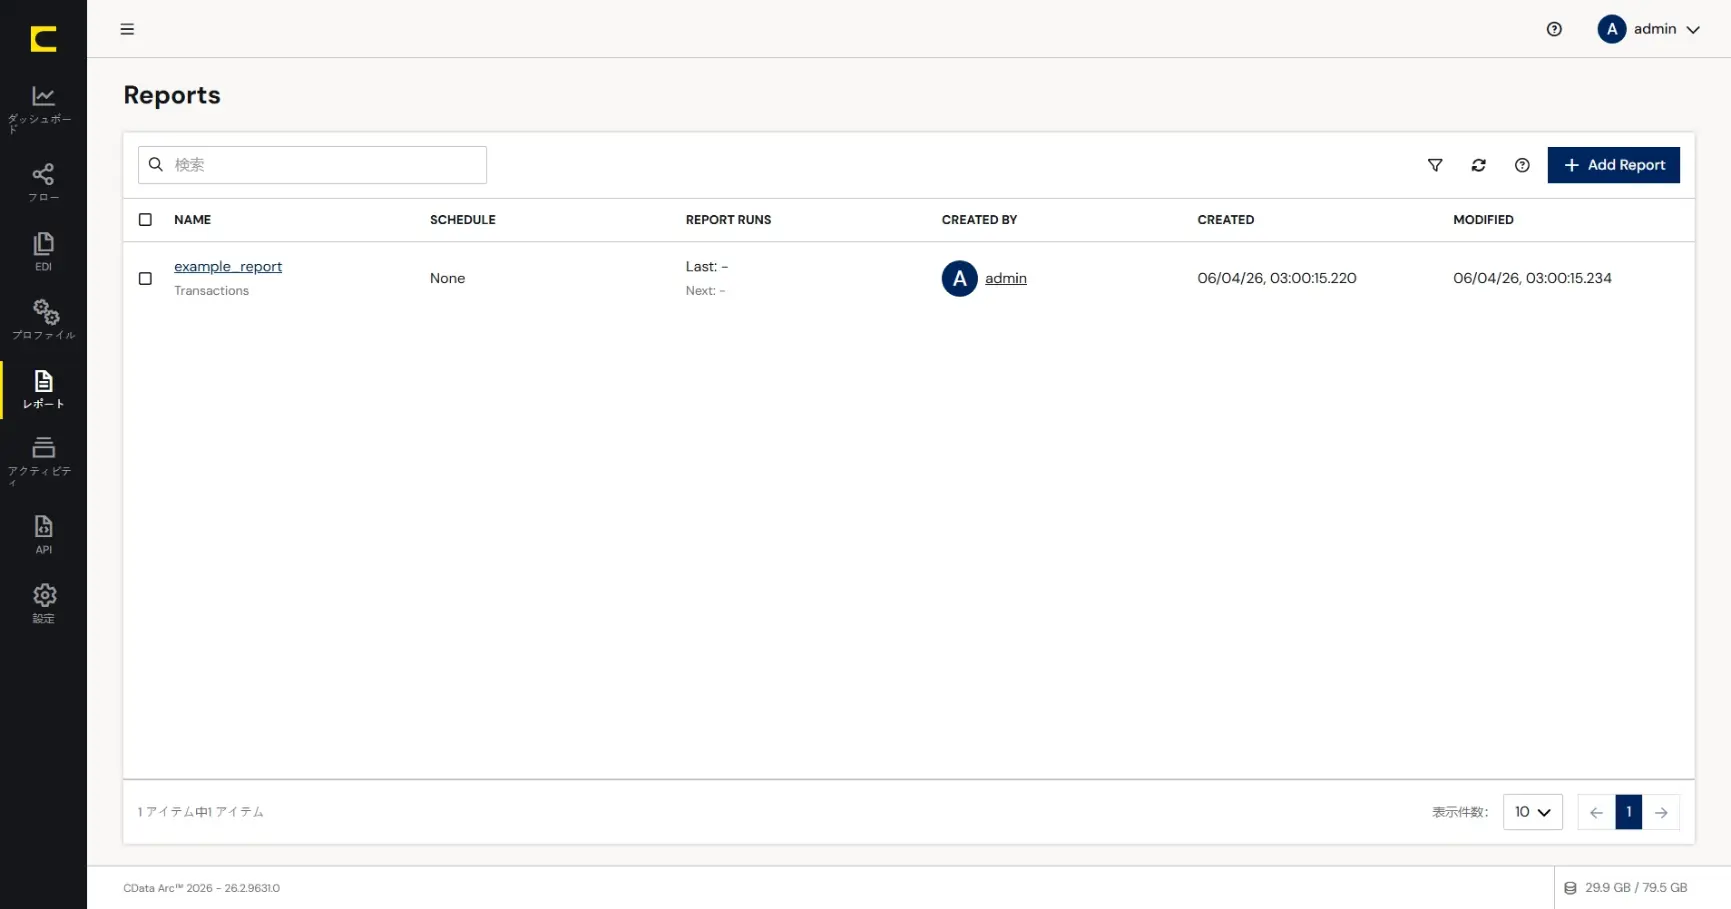Viewport: 1731px width, 909px height.
Task: Open the Activity section in sidebar
Action: pyautogui.click(x=43, y=459)
